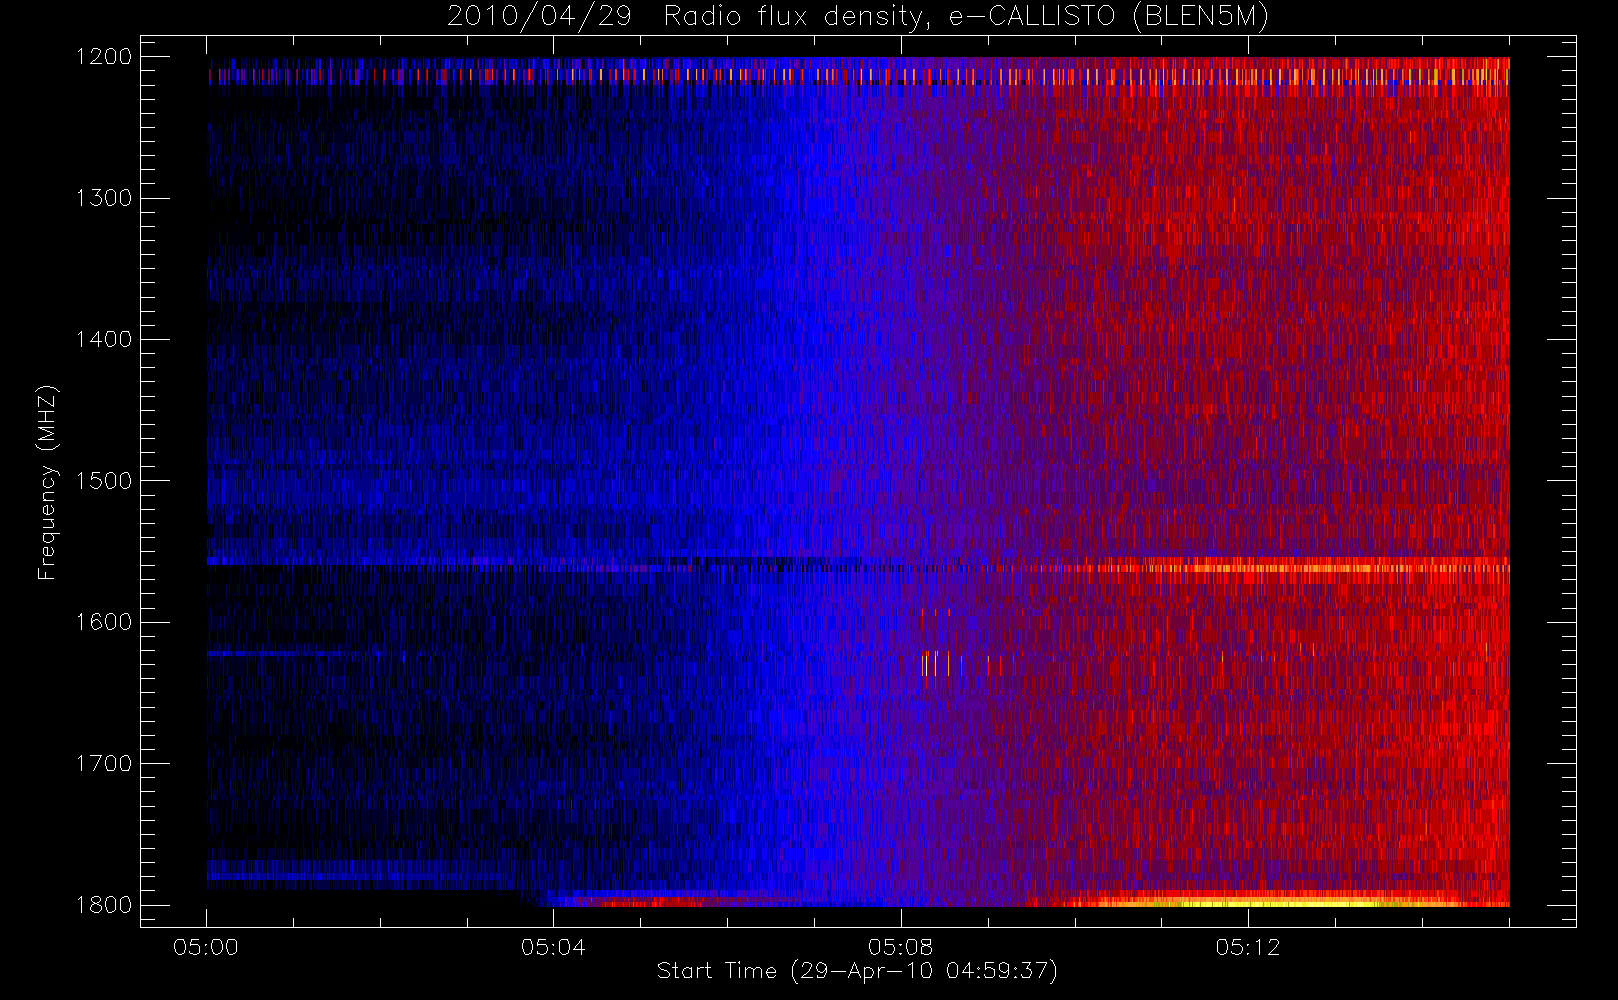Select the 1500 frequency tick label
Viewport: 1618px width, 1000px height.
click(x=104, y=481)
